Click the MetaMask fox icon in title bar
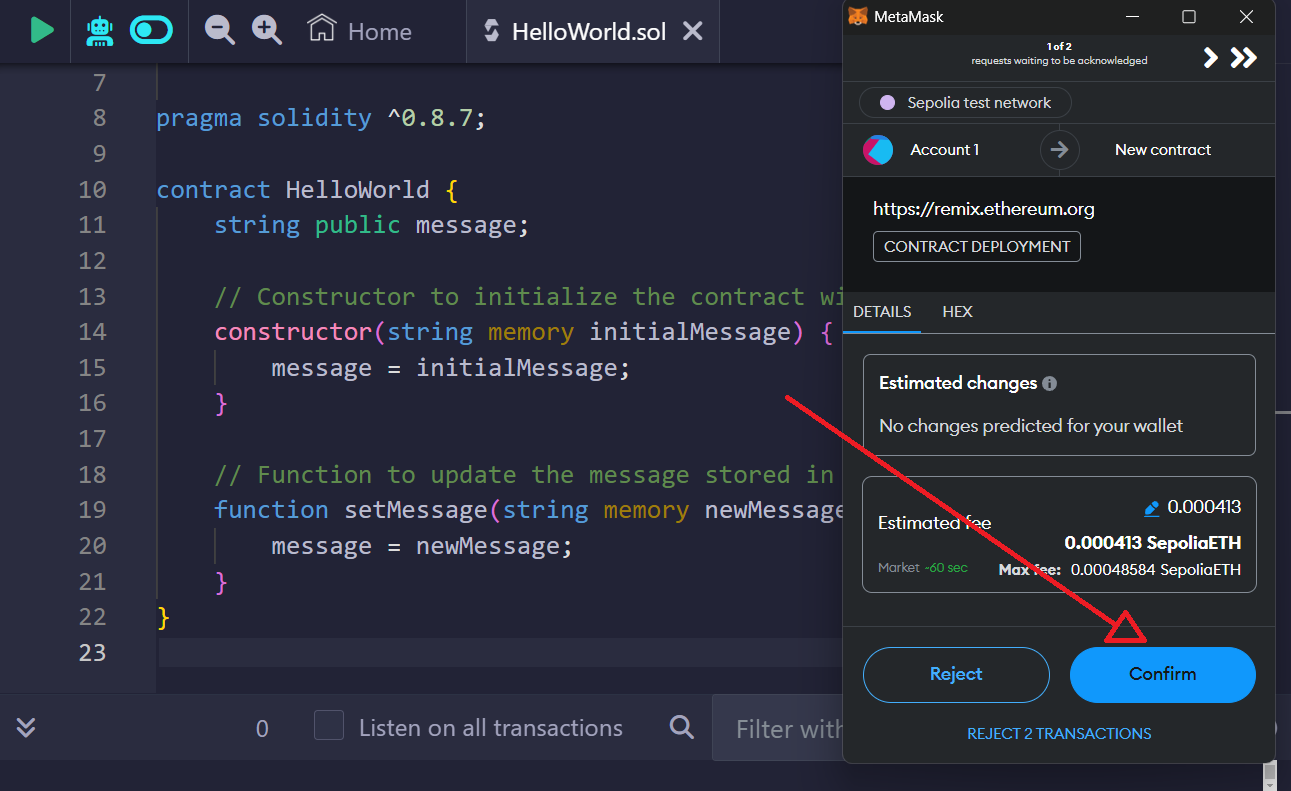The image size is (1291, 791). 858,16
